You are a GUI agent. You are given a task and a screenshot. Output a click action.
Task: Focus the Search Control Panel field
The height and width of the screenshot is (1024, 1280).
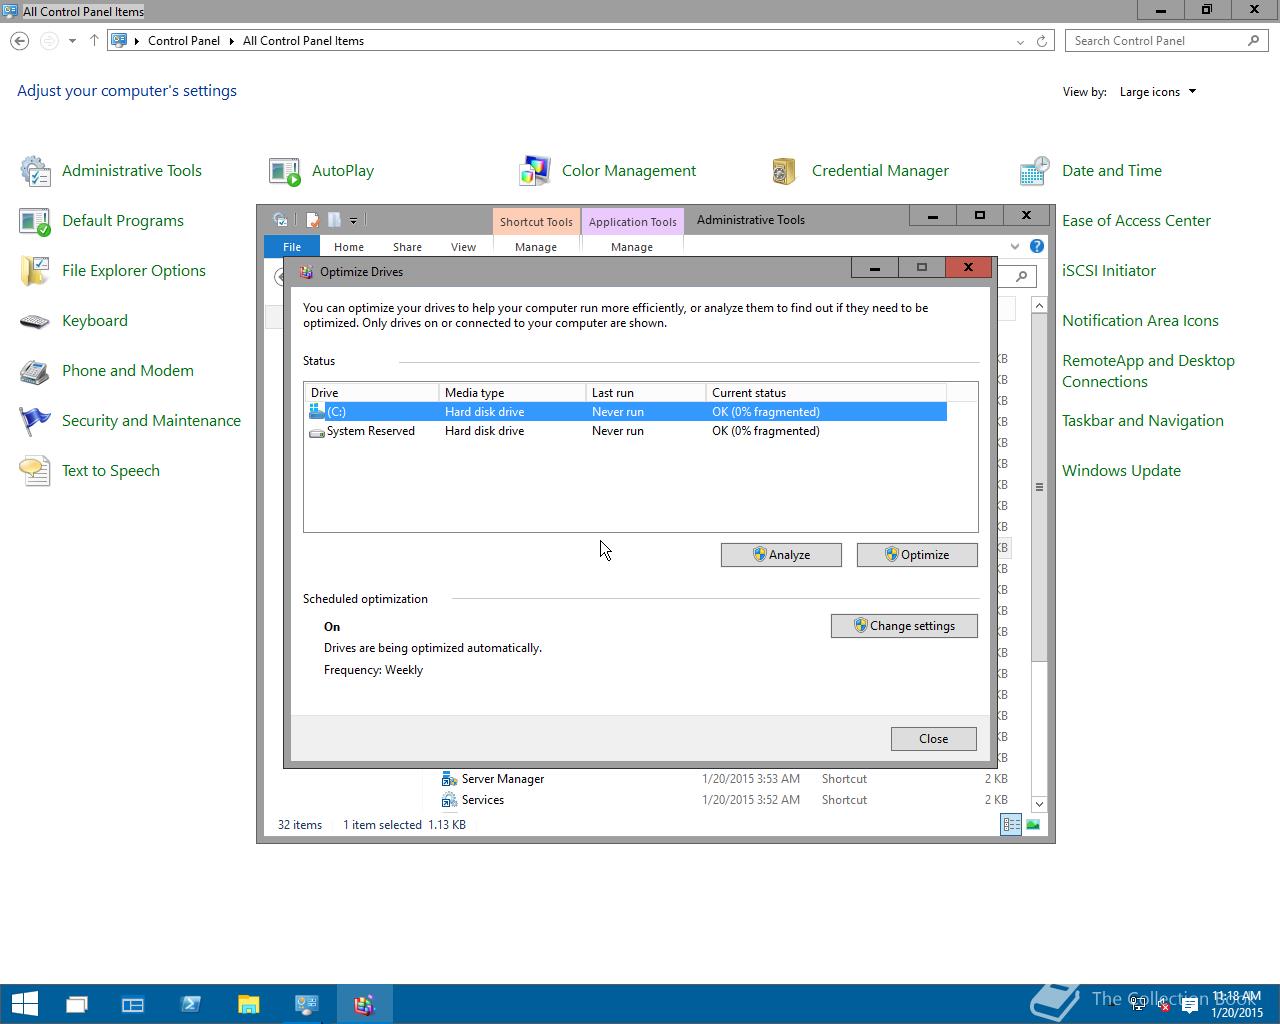click(1167, 41)
